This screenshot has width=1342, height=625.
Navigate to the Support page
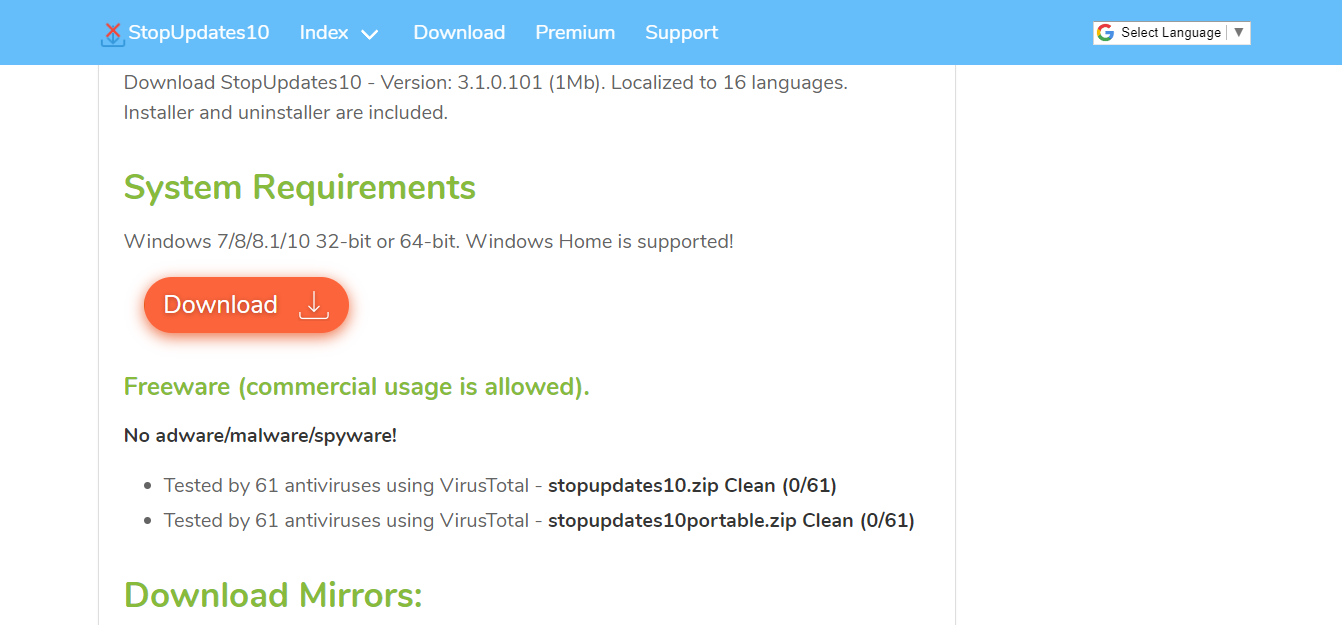(x=681, y=32)
